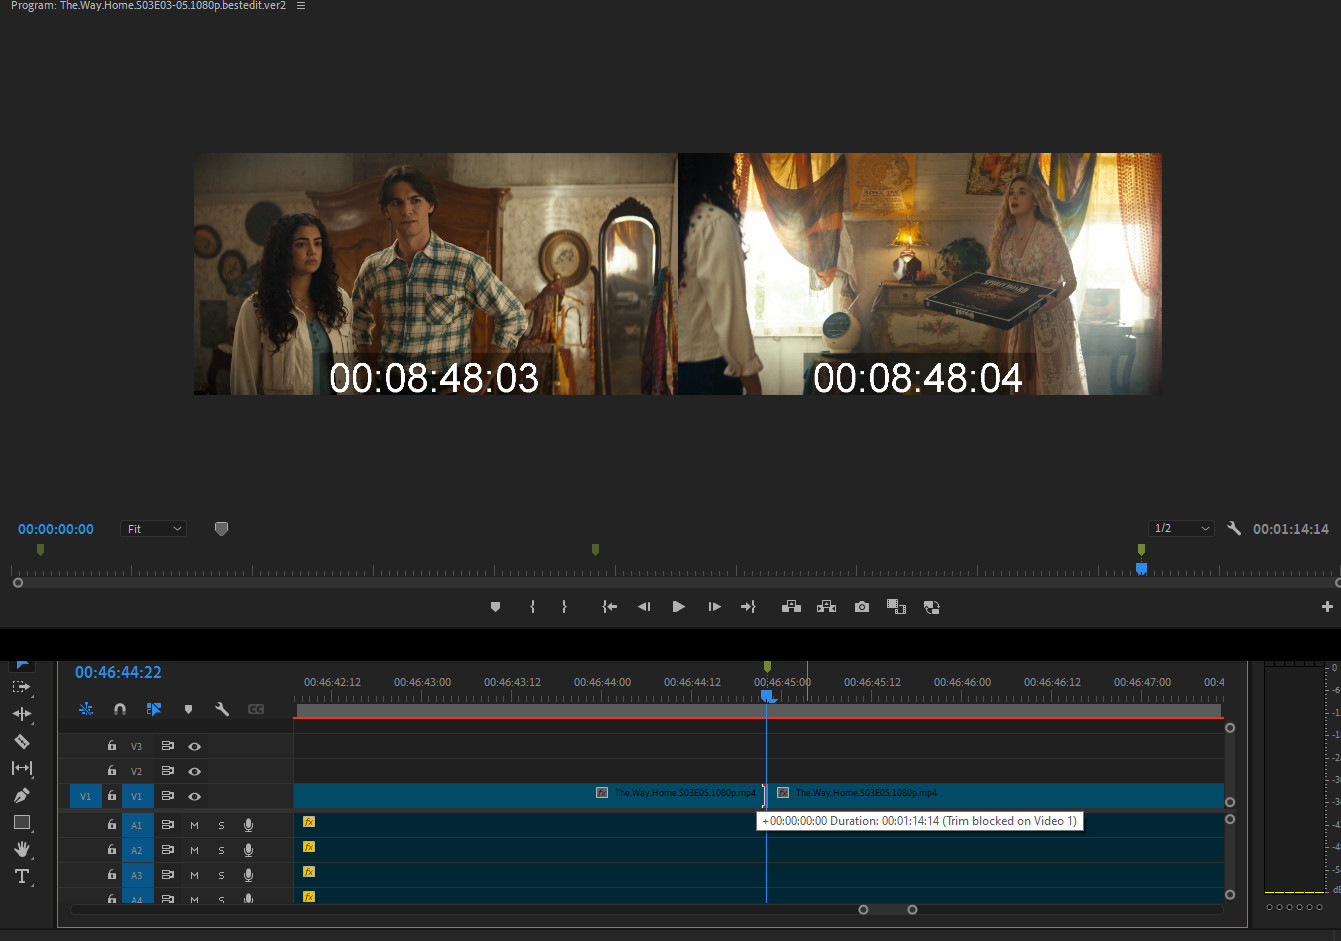Play the program monitor
This screenshot has width=1341, height=941.
pos(679,607)
